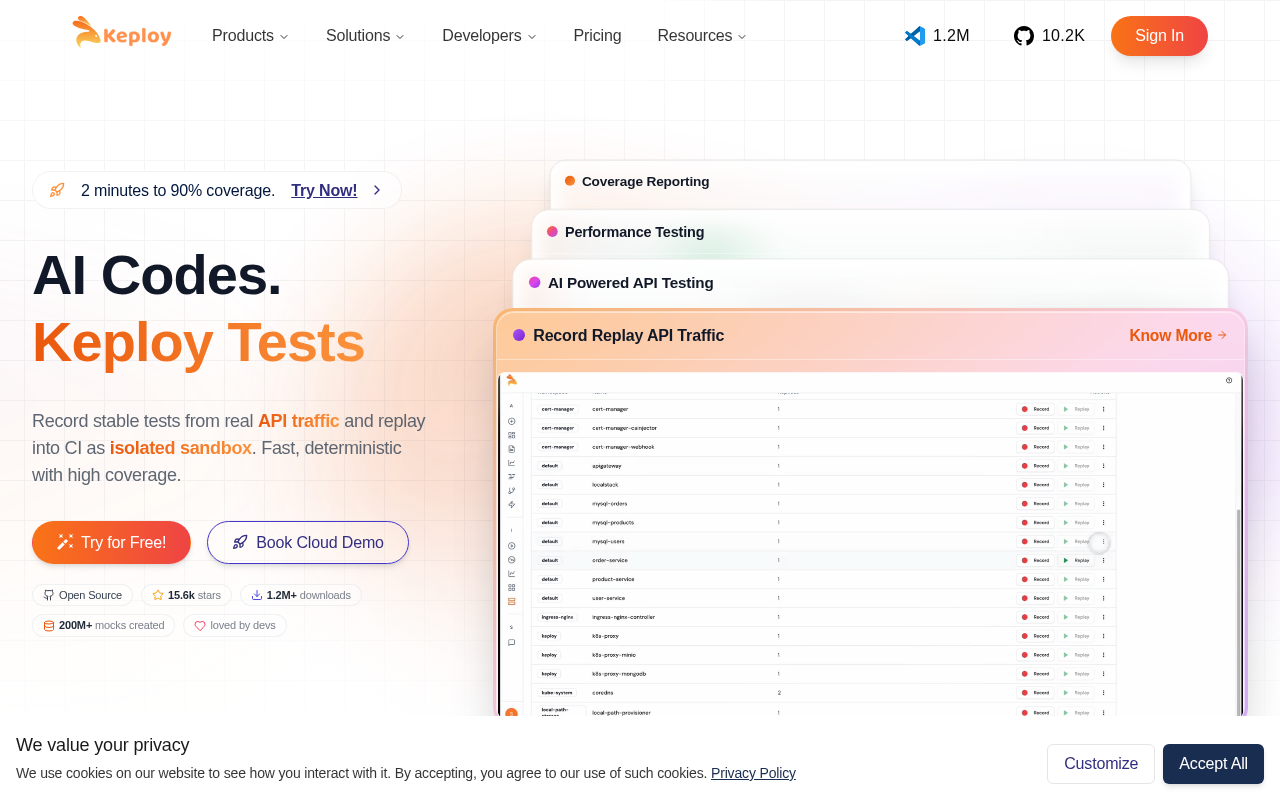Click the loved by devs heart badge

235,625
